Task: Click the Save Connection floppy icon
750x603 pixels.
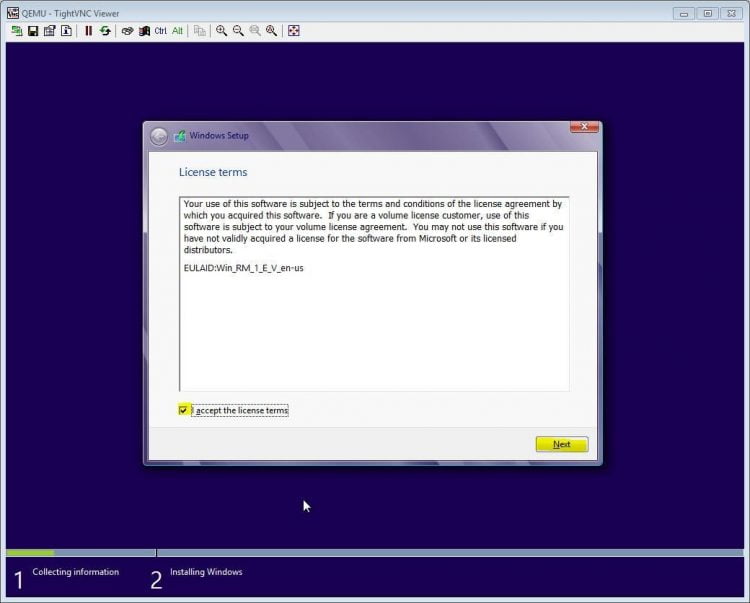Action: point(33,31)
